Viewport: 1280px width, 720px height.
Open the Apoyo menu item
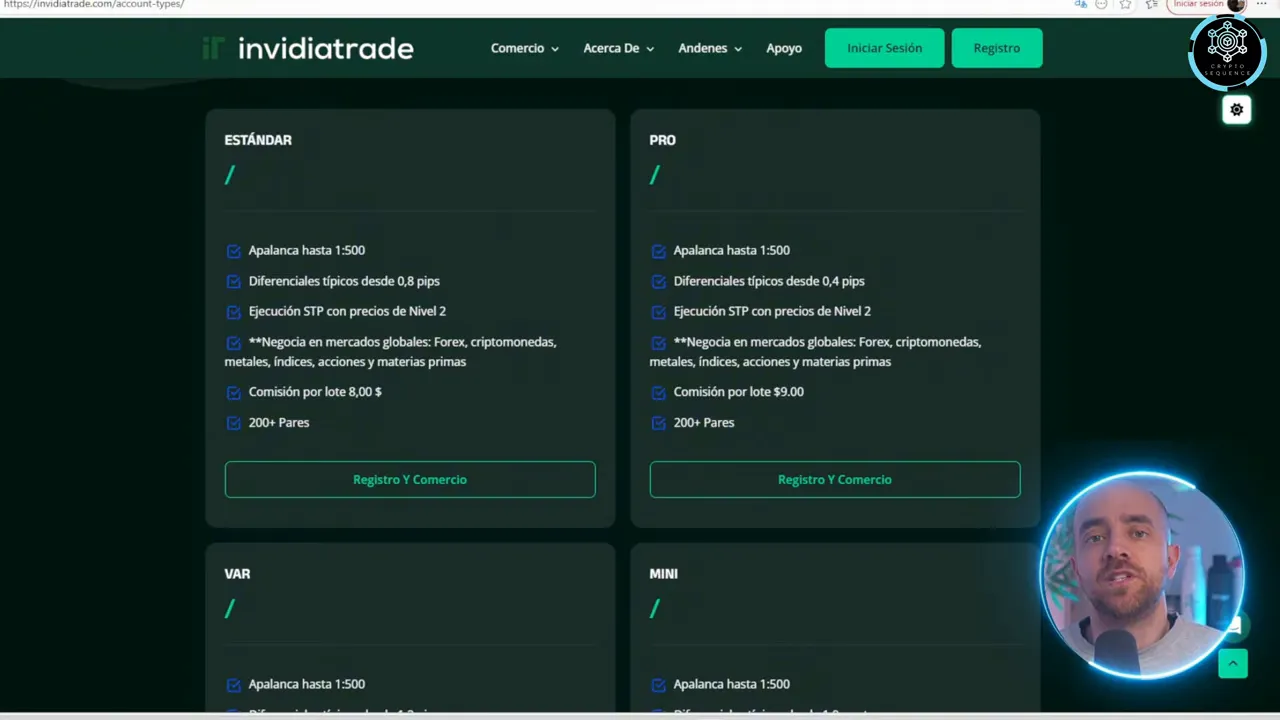(784, 48)
